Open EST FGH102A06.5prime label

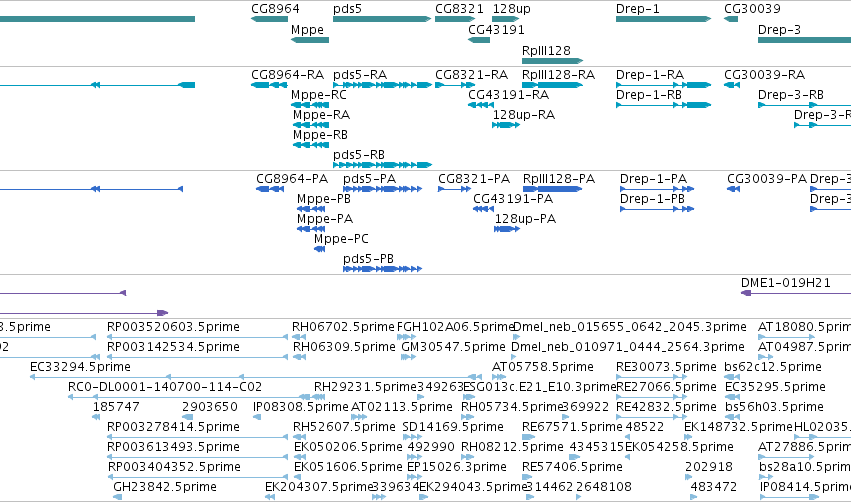pyautogui.click(x=455, y=327)
